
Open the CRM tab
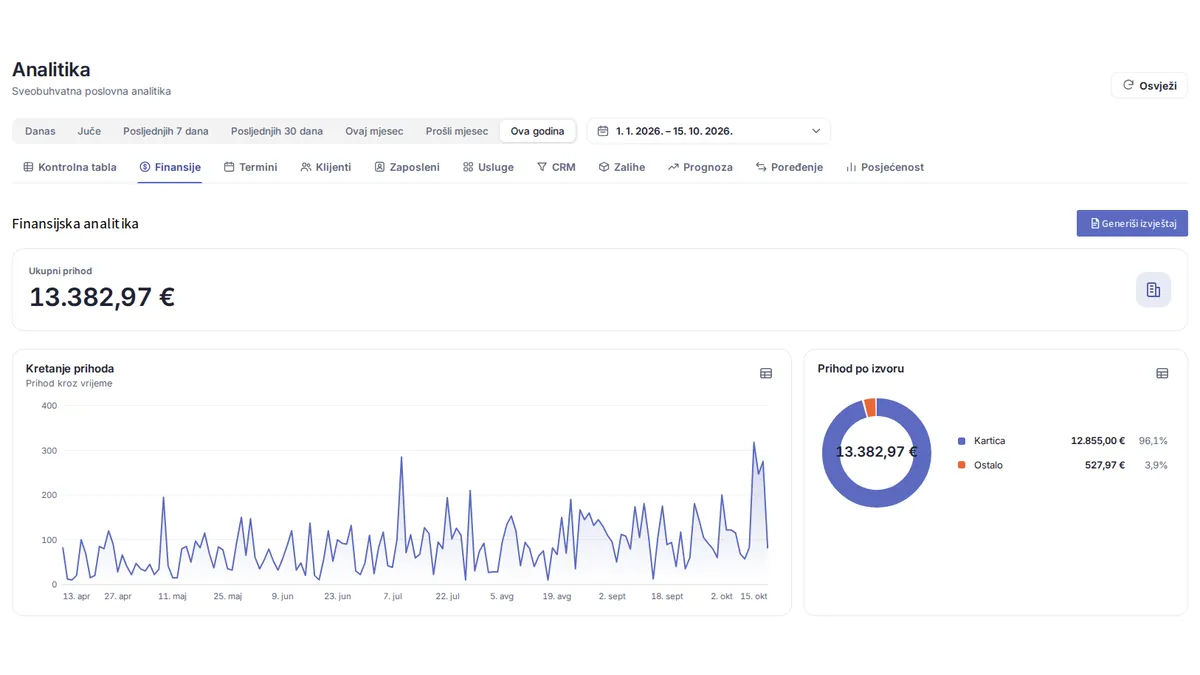556,167
